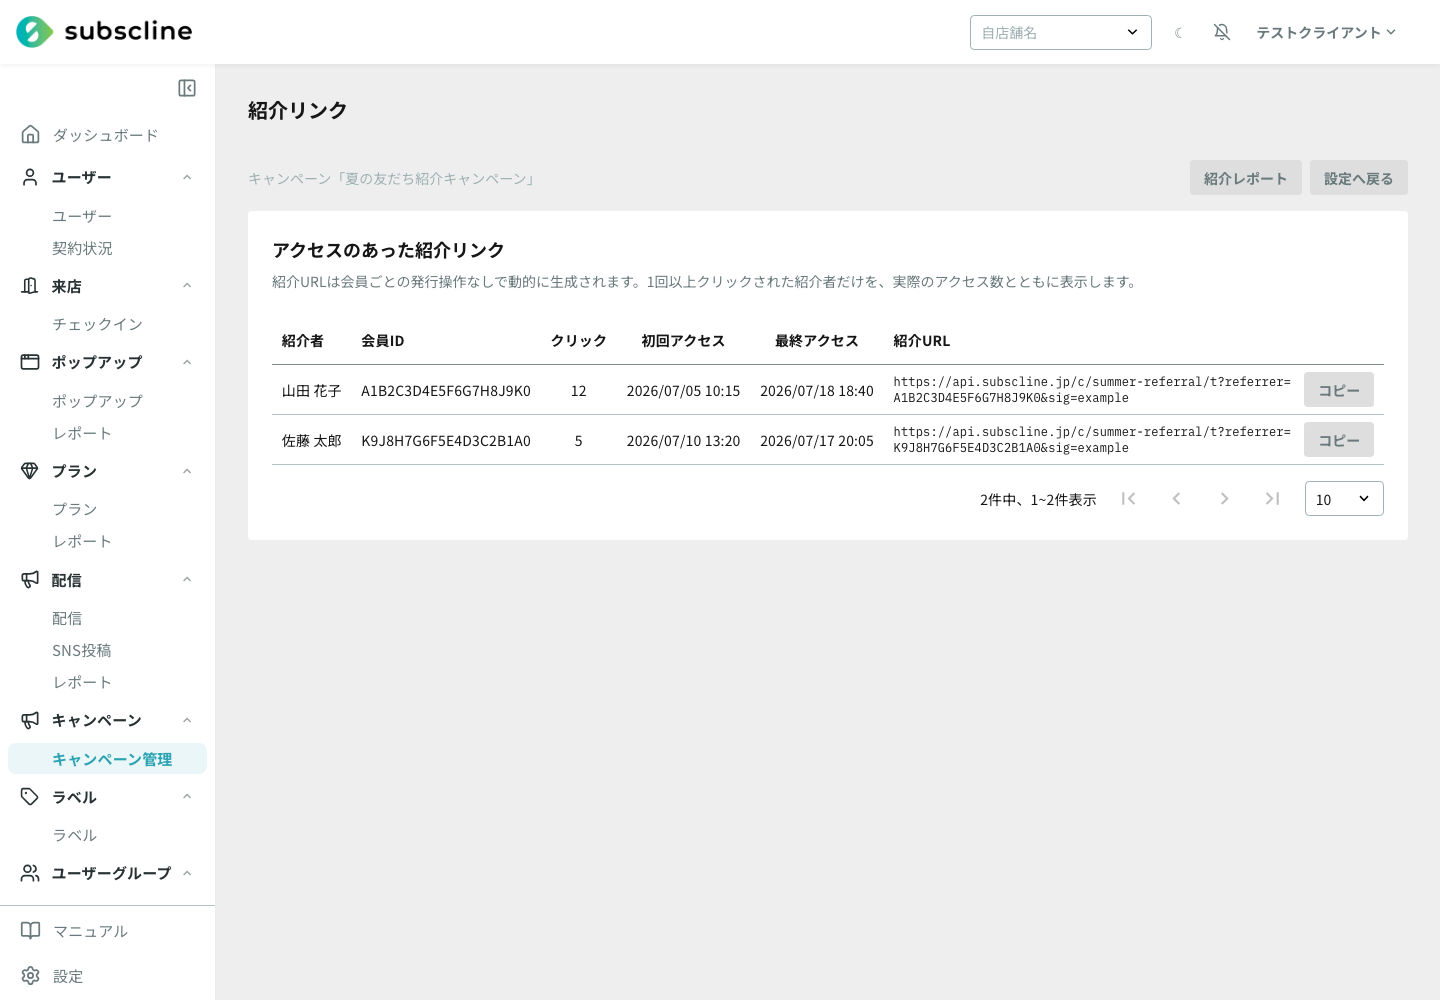
Task: Click the 2026/07/17 20:05 last access cell
Action: (x=817, y=441)
